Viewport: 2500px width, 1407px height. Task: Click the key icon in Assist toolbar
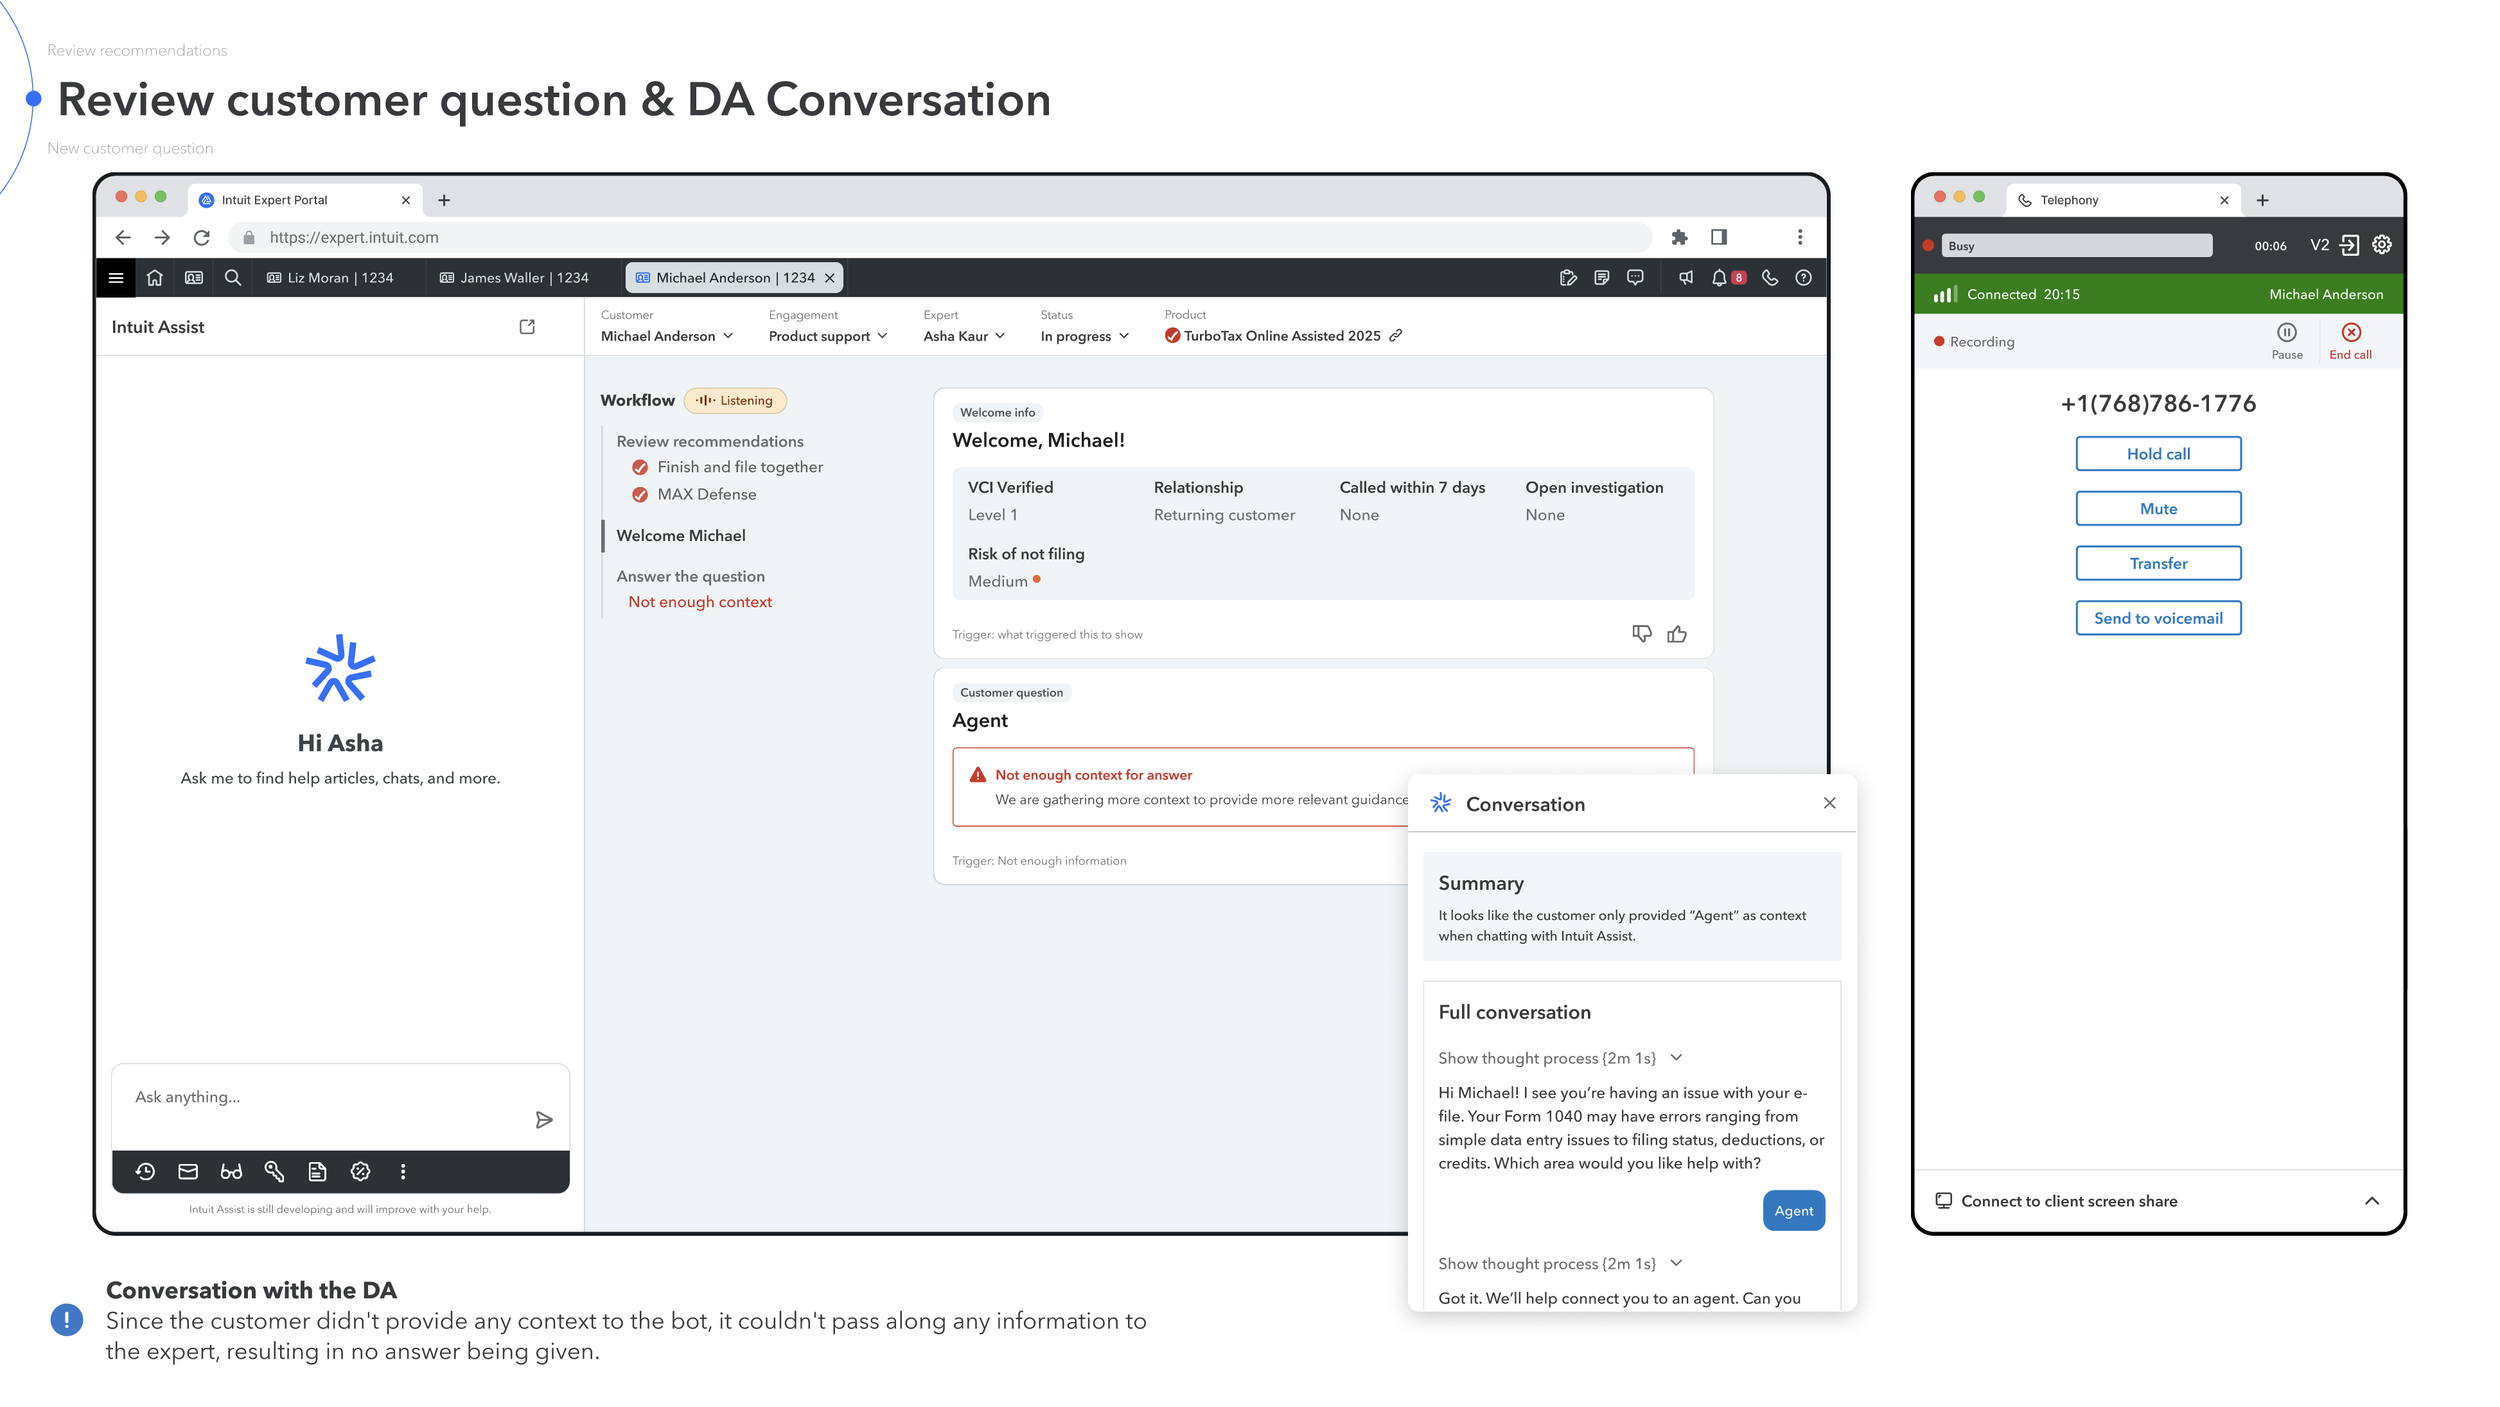[x=274, y=1172]
